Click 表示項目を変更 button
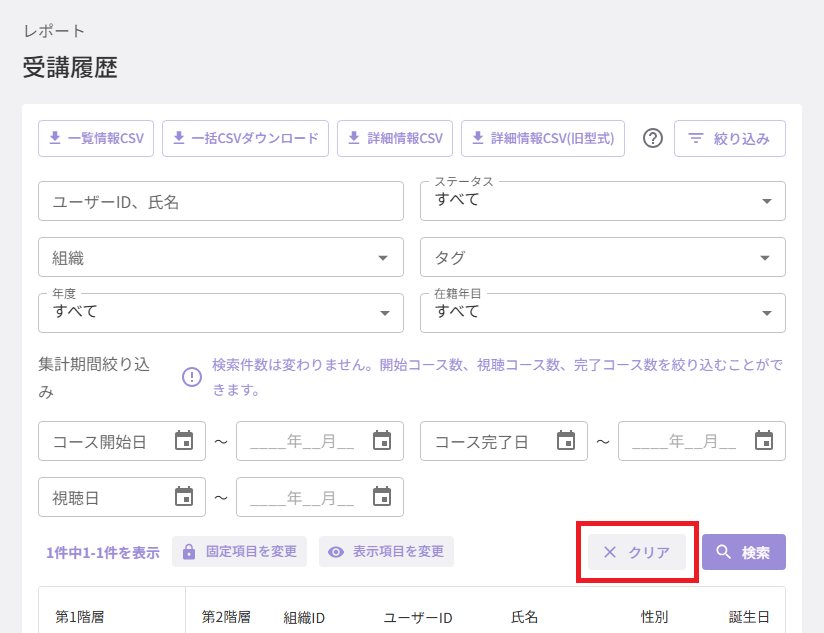Image resolution: width=824 pixels, height=633 pixels. click(x=386, y=552)
